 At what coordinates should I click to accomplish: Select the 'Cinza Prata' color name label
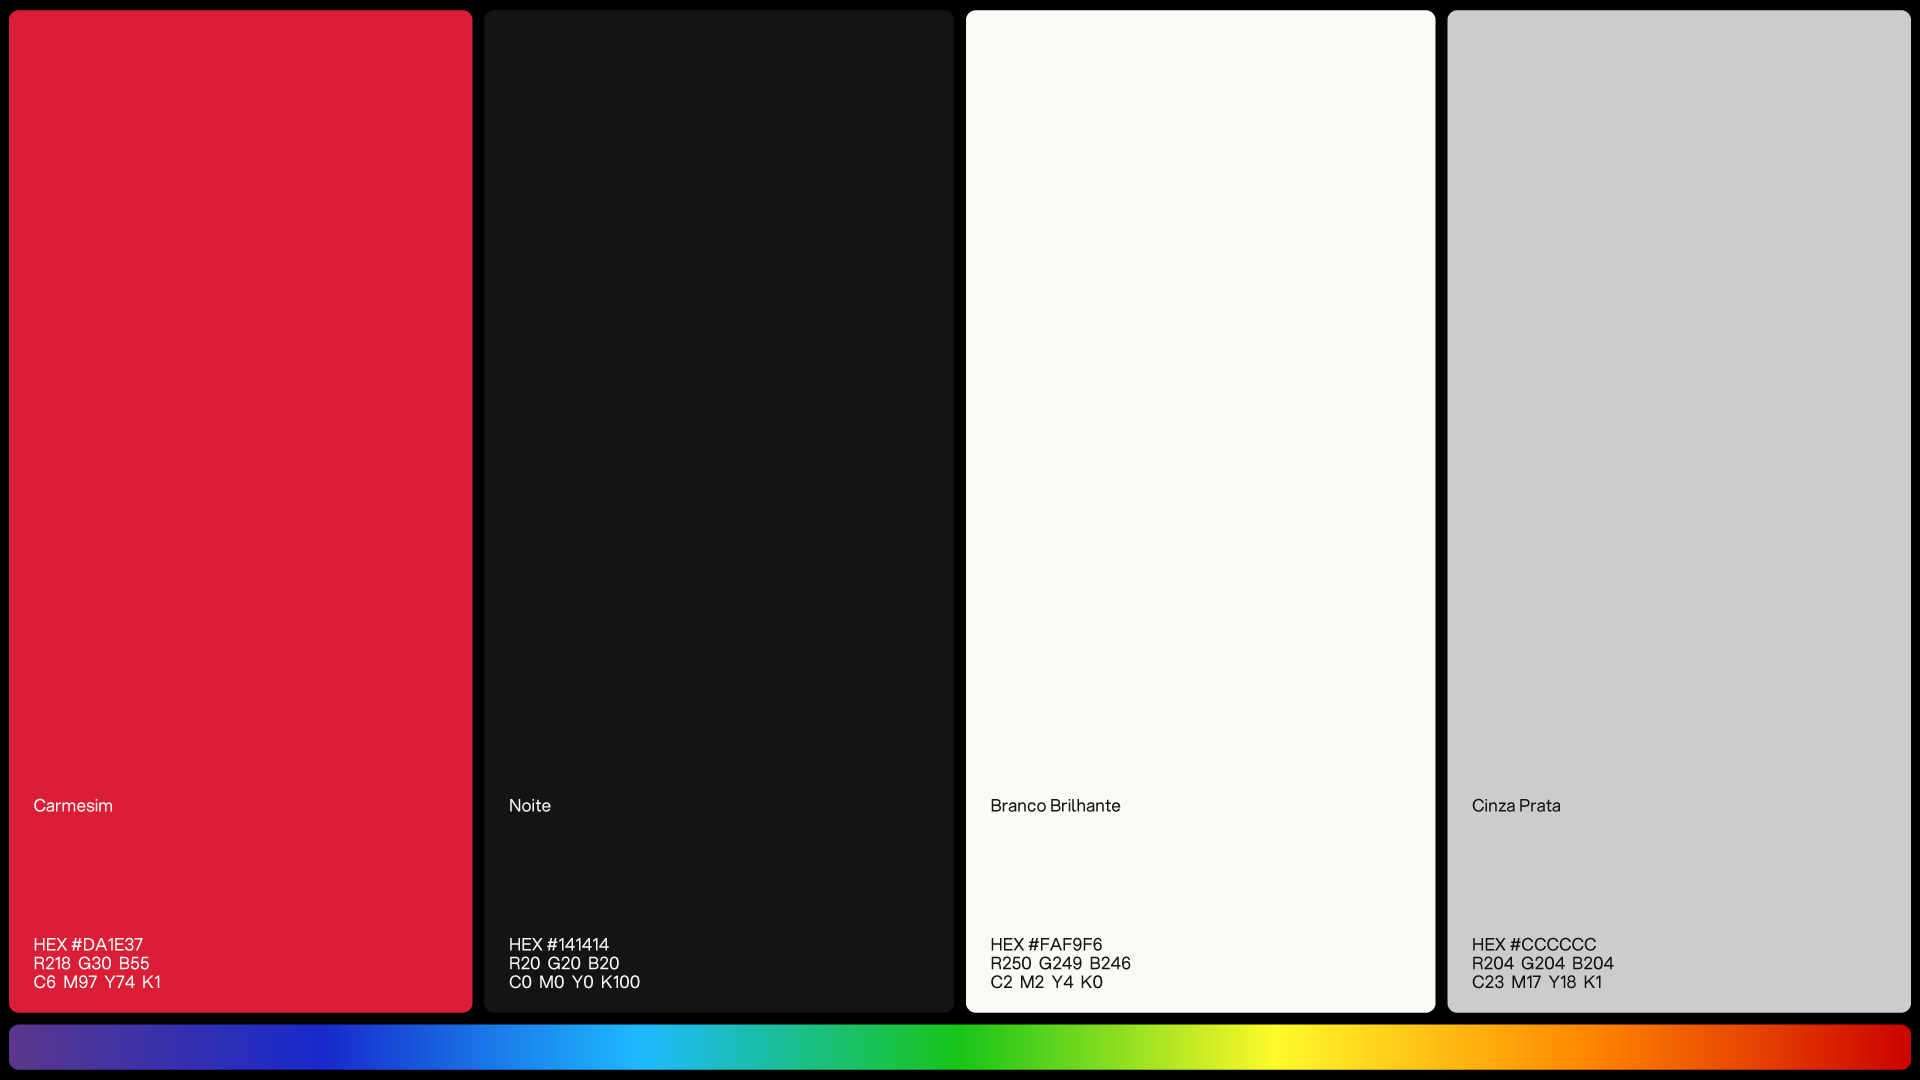coord(1516,806)
